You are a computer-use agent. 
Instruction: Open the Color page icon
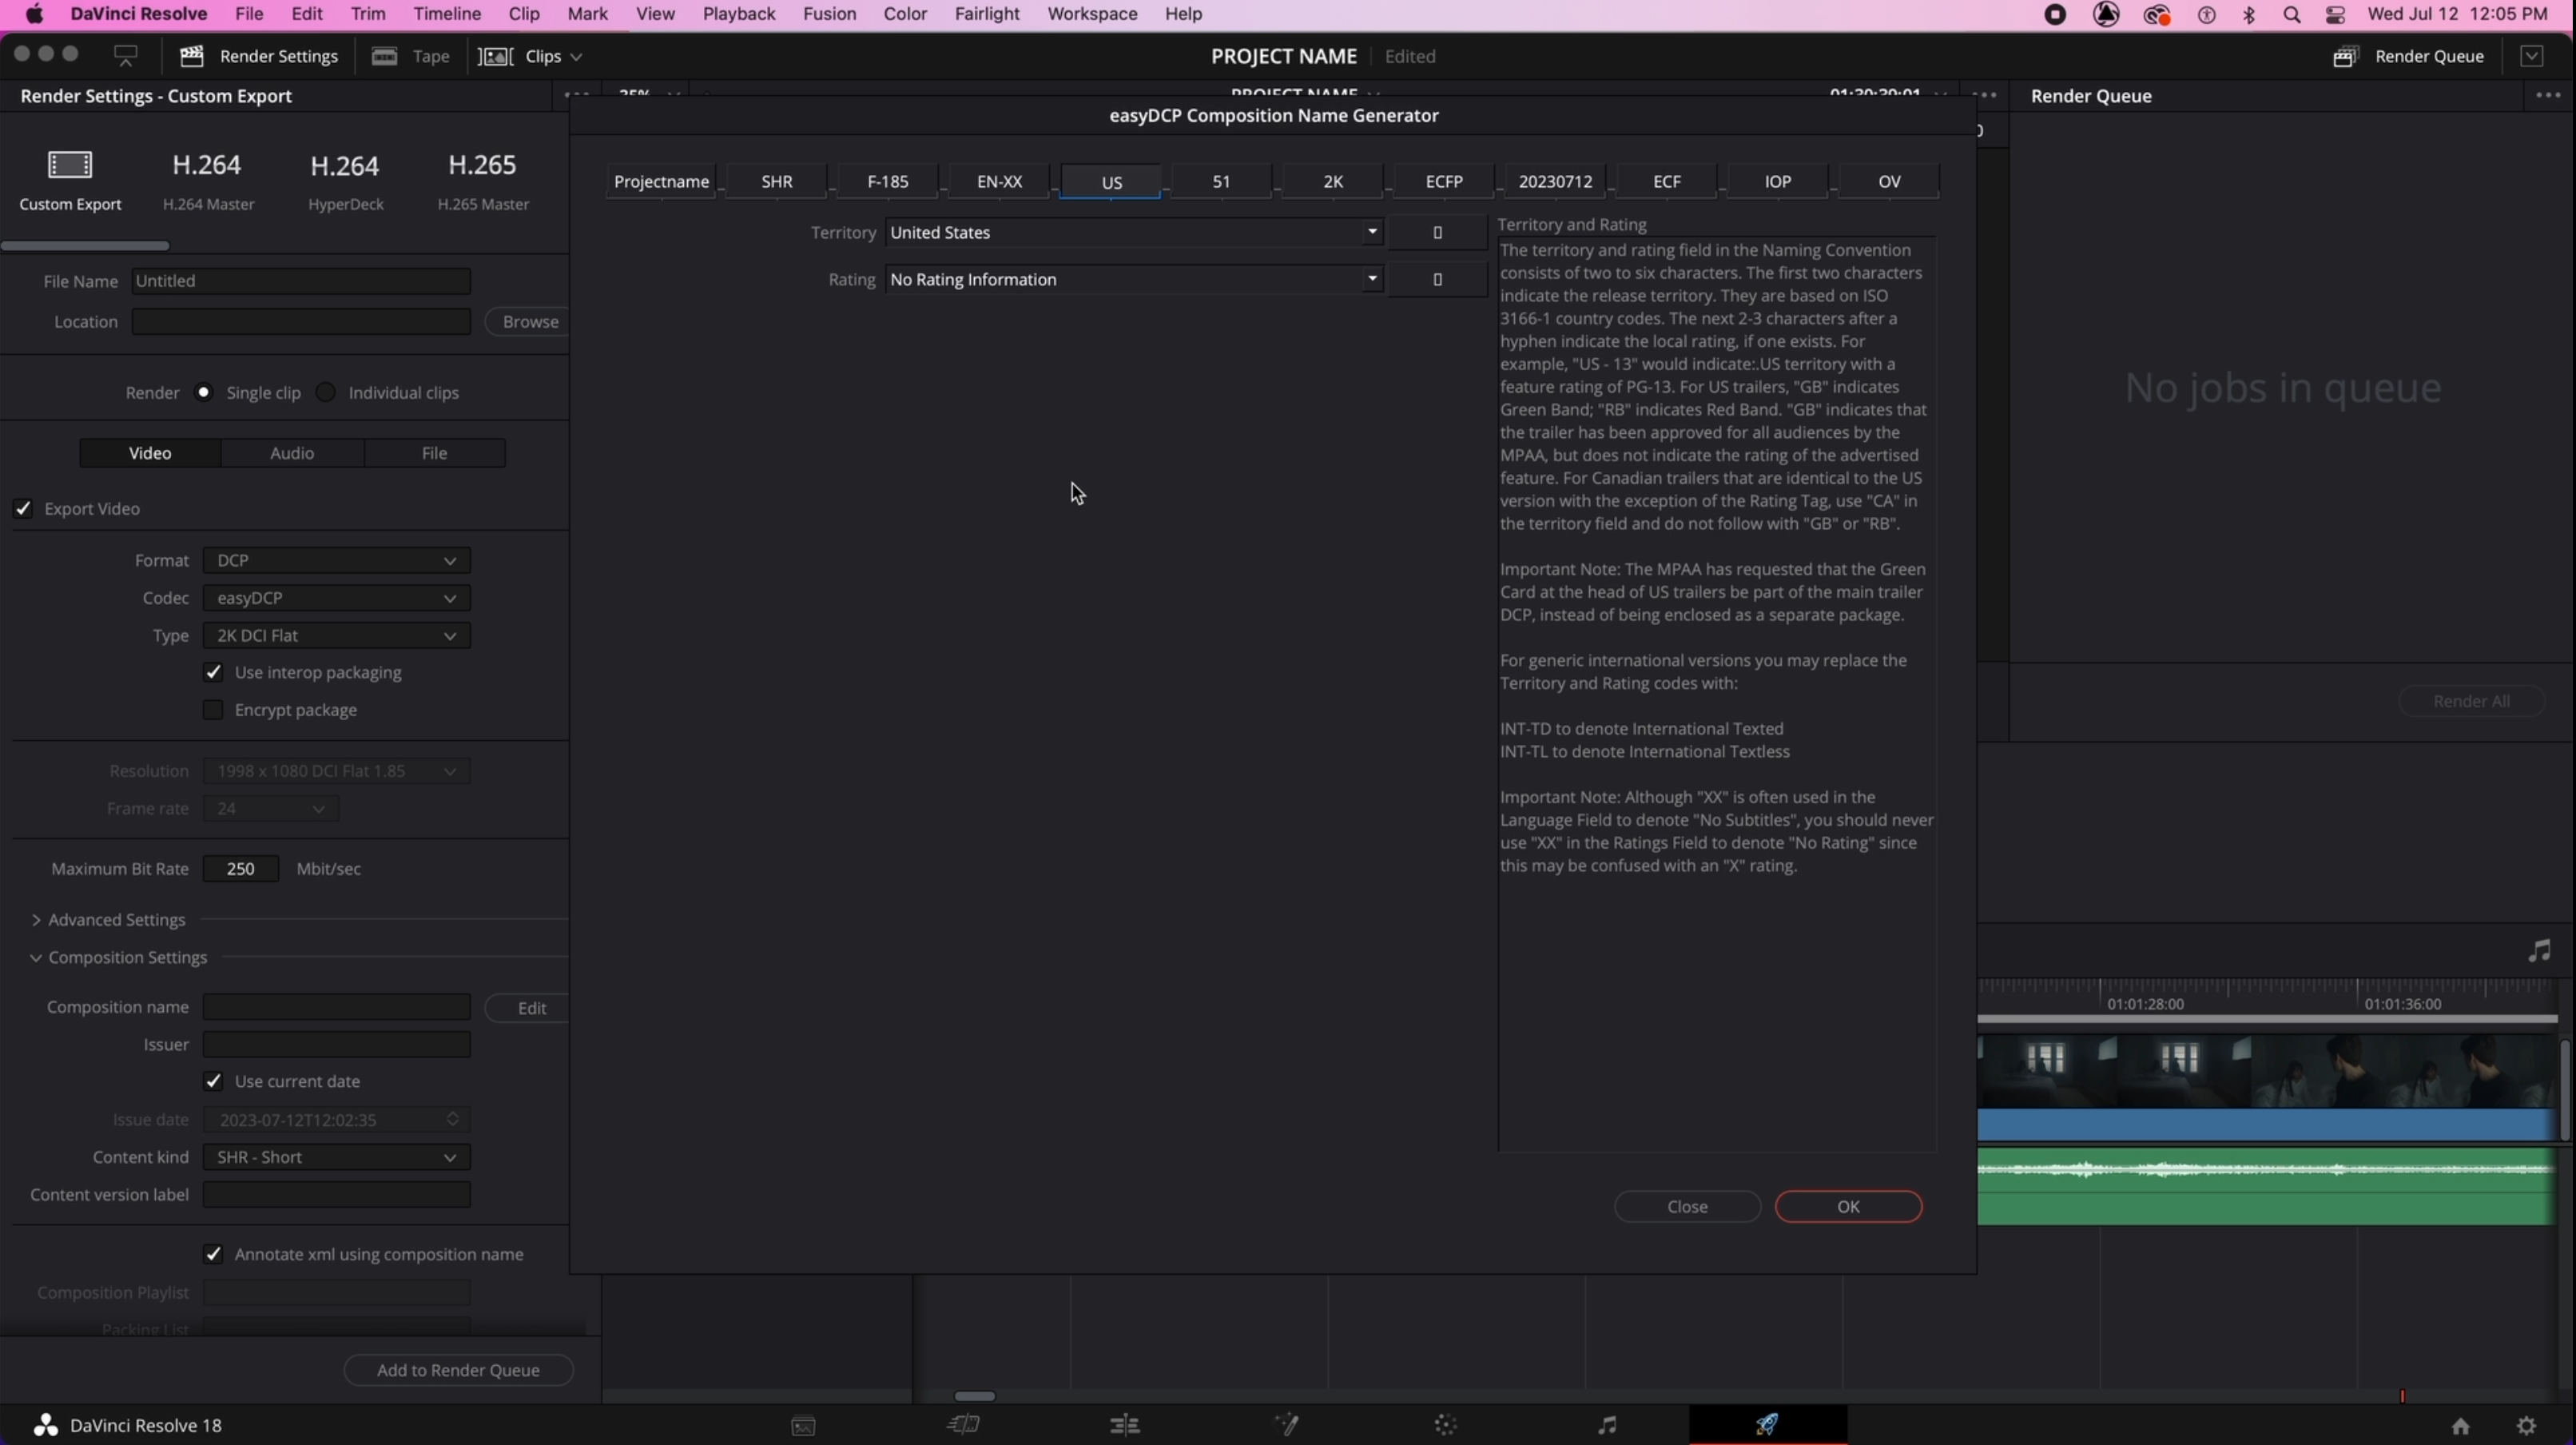pyautogui.click(x=1446, y=1425)
